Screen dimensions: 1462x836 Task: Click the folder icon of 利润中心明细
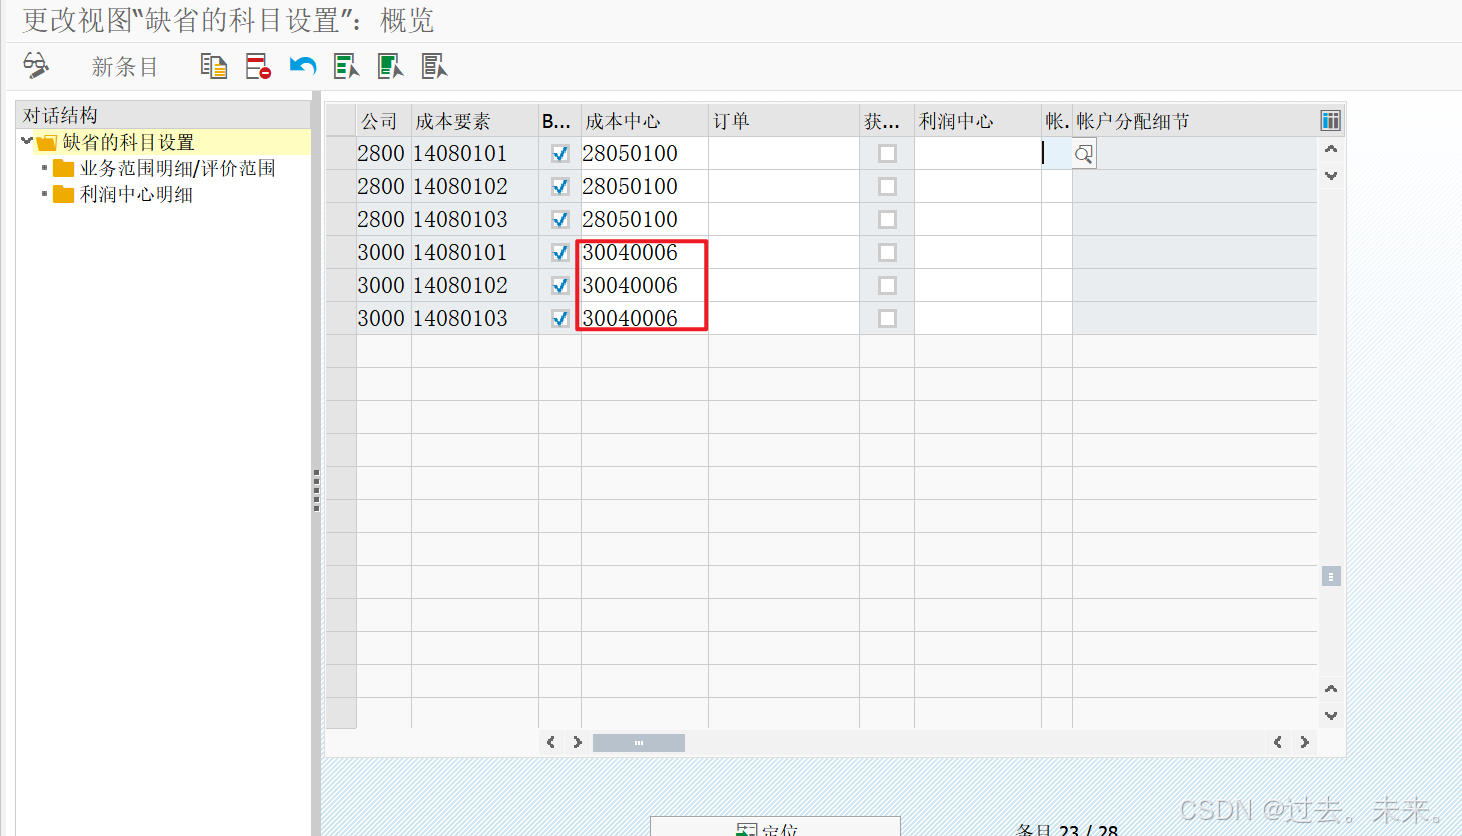click(x=63, y=194)
